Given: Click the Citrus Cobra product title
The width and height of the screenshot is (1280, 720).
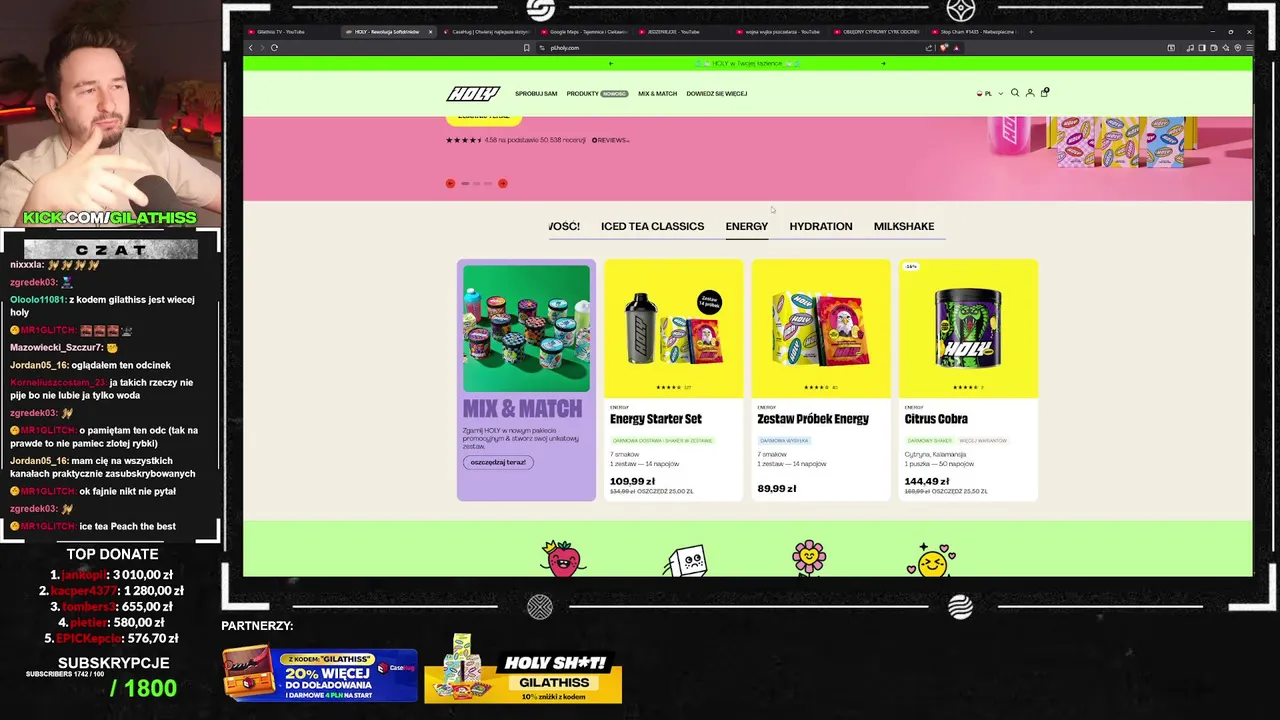Looking at the screenshot, I should click(936, 419).
